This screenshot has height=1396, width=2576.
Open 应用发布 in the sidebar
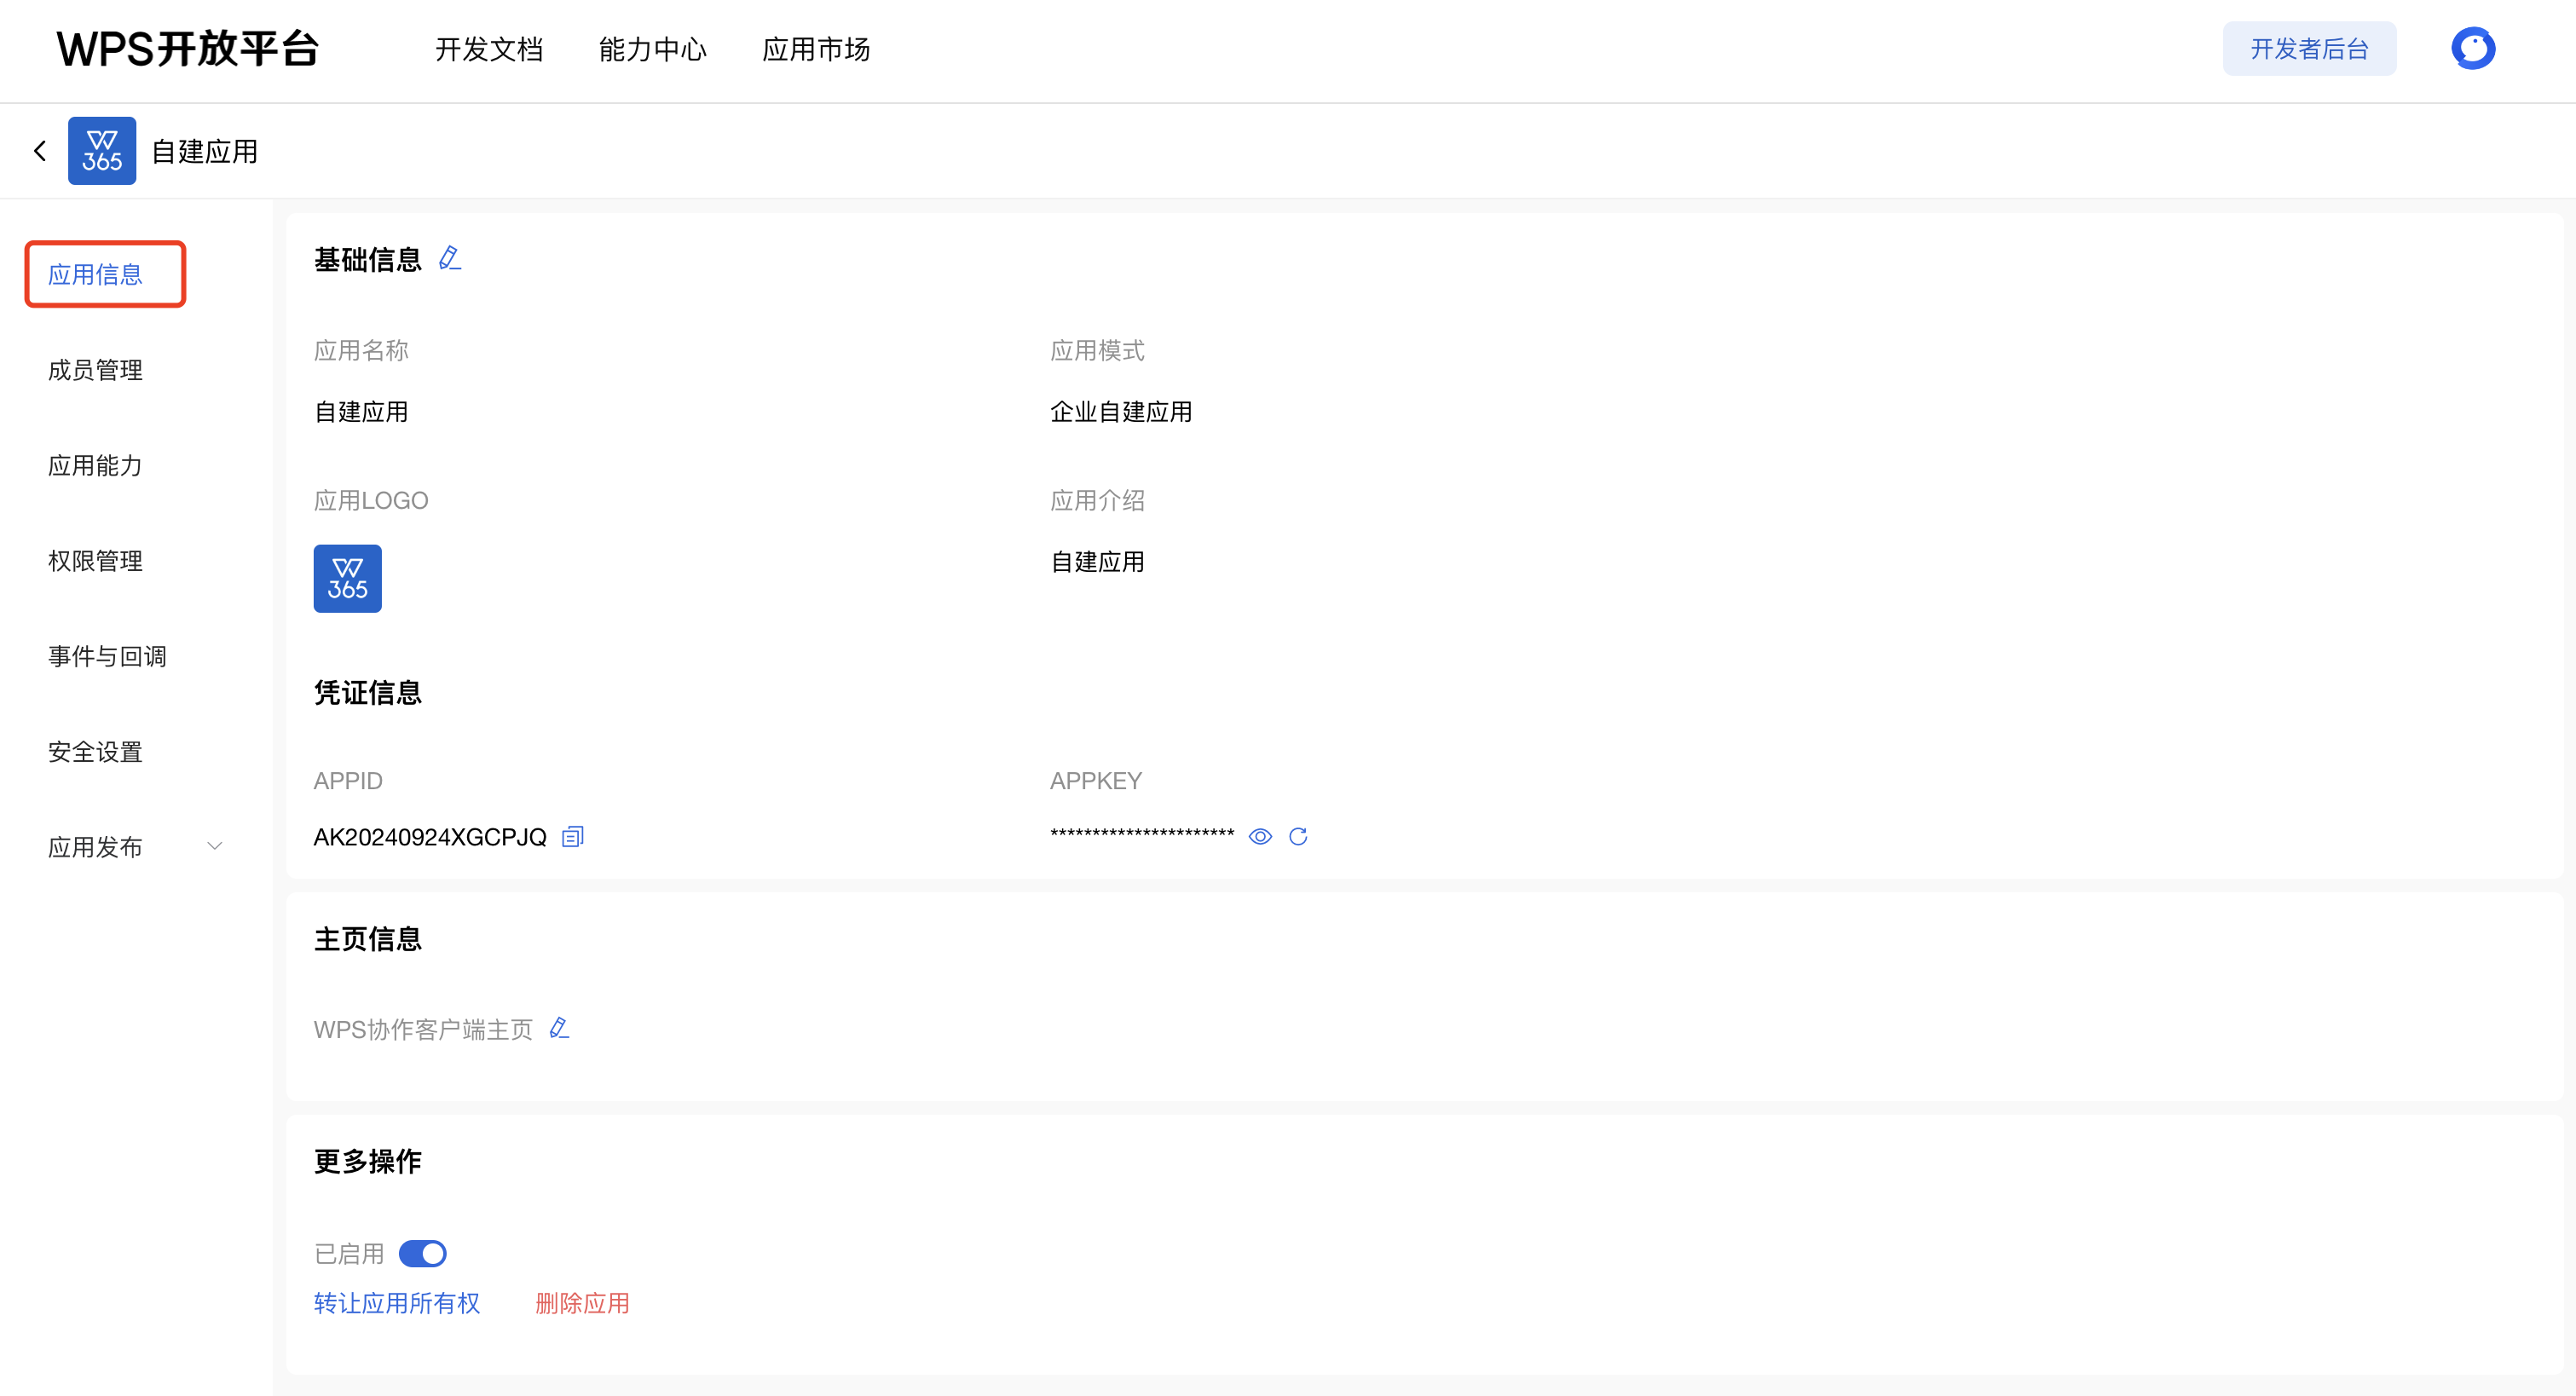pyautogui.click(x=95, y=848)
